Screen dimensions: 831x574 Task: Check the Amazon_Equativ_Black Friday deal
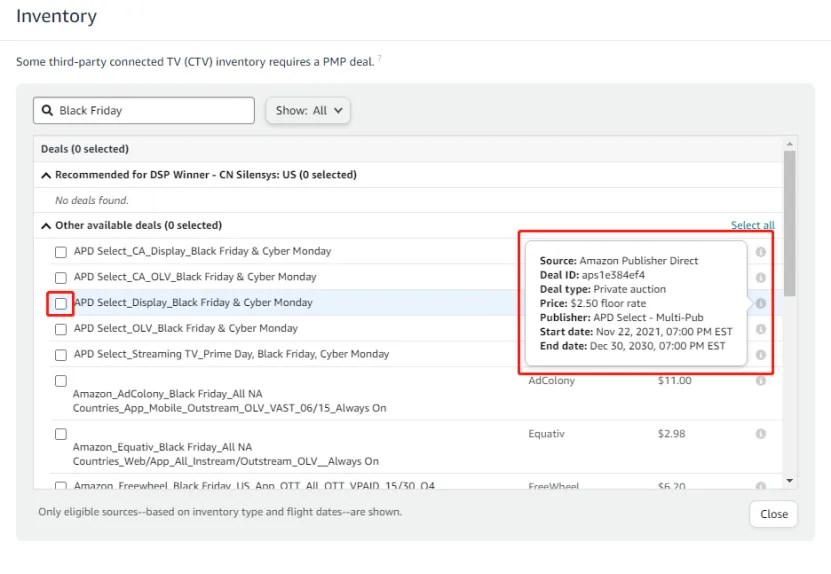(61, 434)
